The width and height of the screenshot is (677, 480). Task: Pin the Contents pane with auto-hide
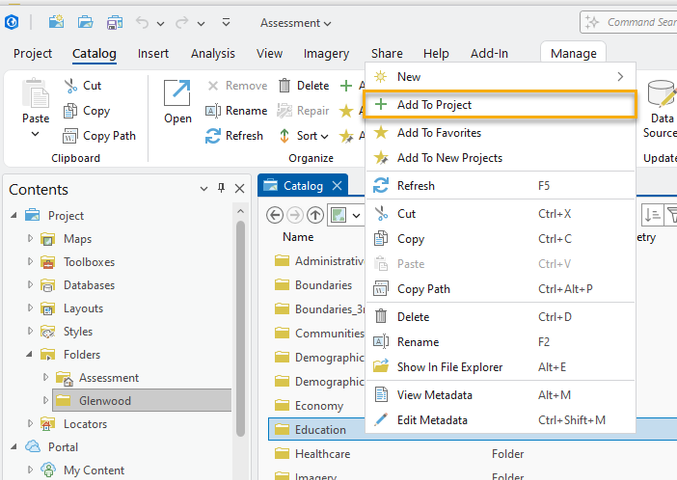(x=221, y=189)
